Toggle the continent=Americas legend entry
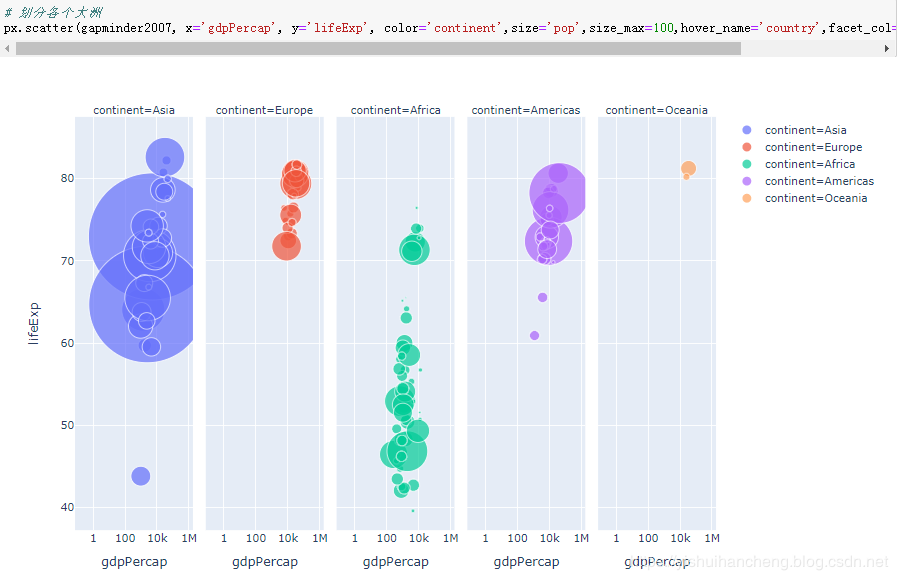 pyautogui.click(x=808, y=181)
